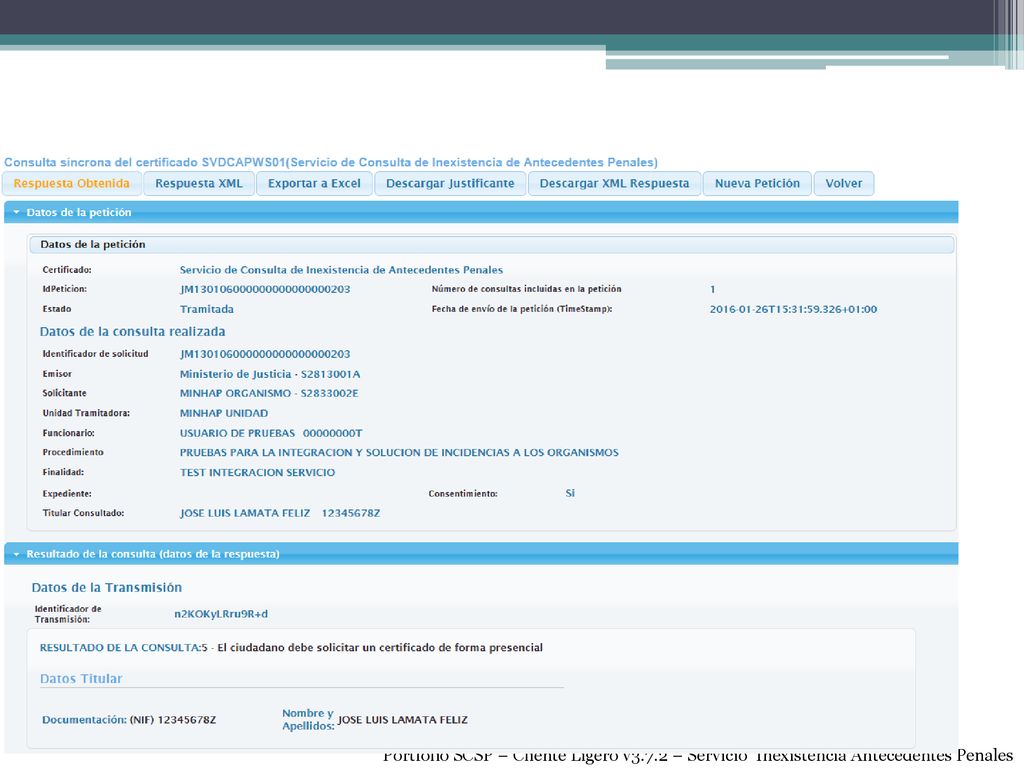This screenshot has width=1024, height=768.
Task: Select the IdPeticion value JM13010600000000000000203
Action: click(x=264, y=289)
